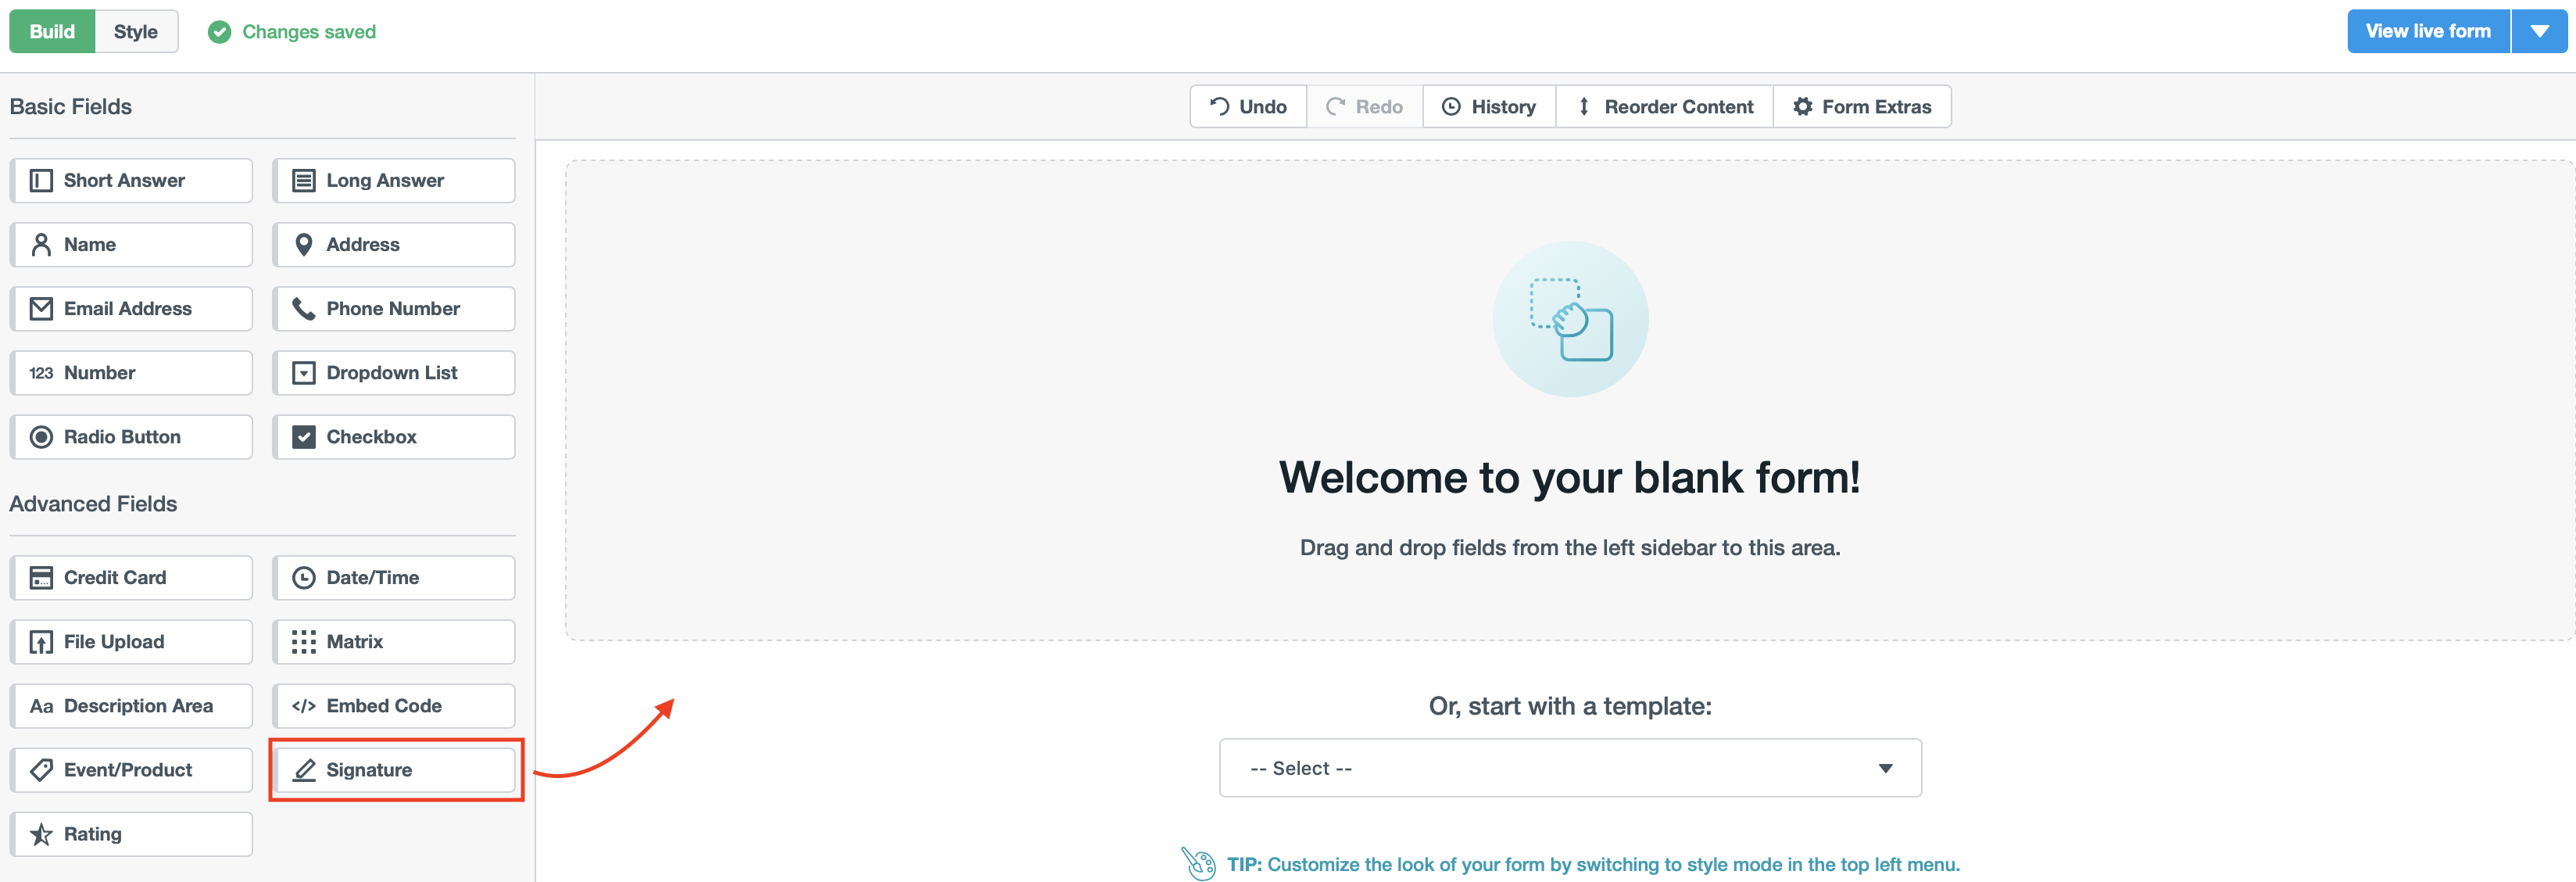Image resolution: width=2576 pixels, height=882 pixels.
Task: Click the View live form arrow dropdown
Action: [2541, 31]
